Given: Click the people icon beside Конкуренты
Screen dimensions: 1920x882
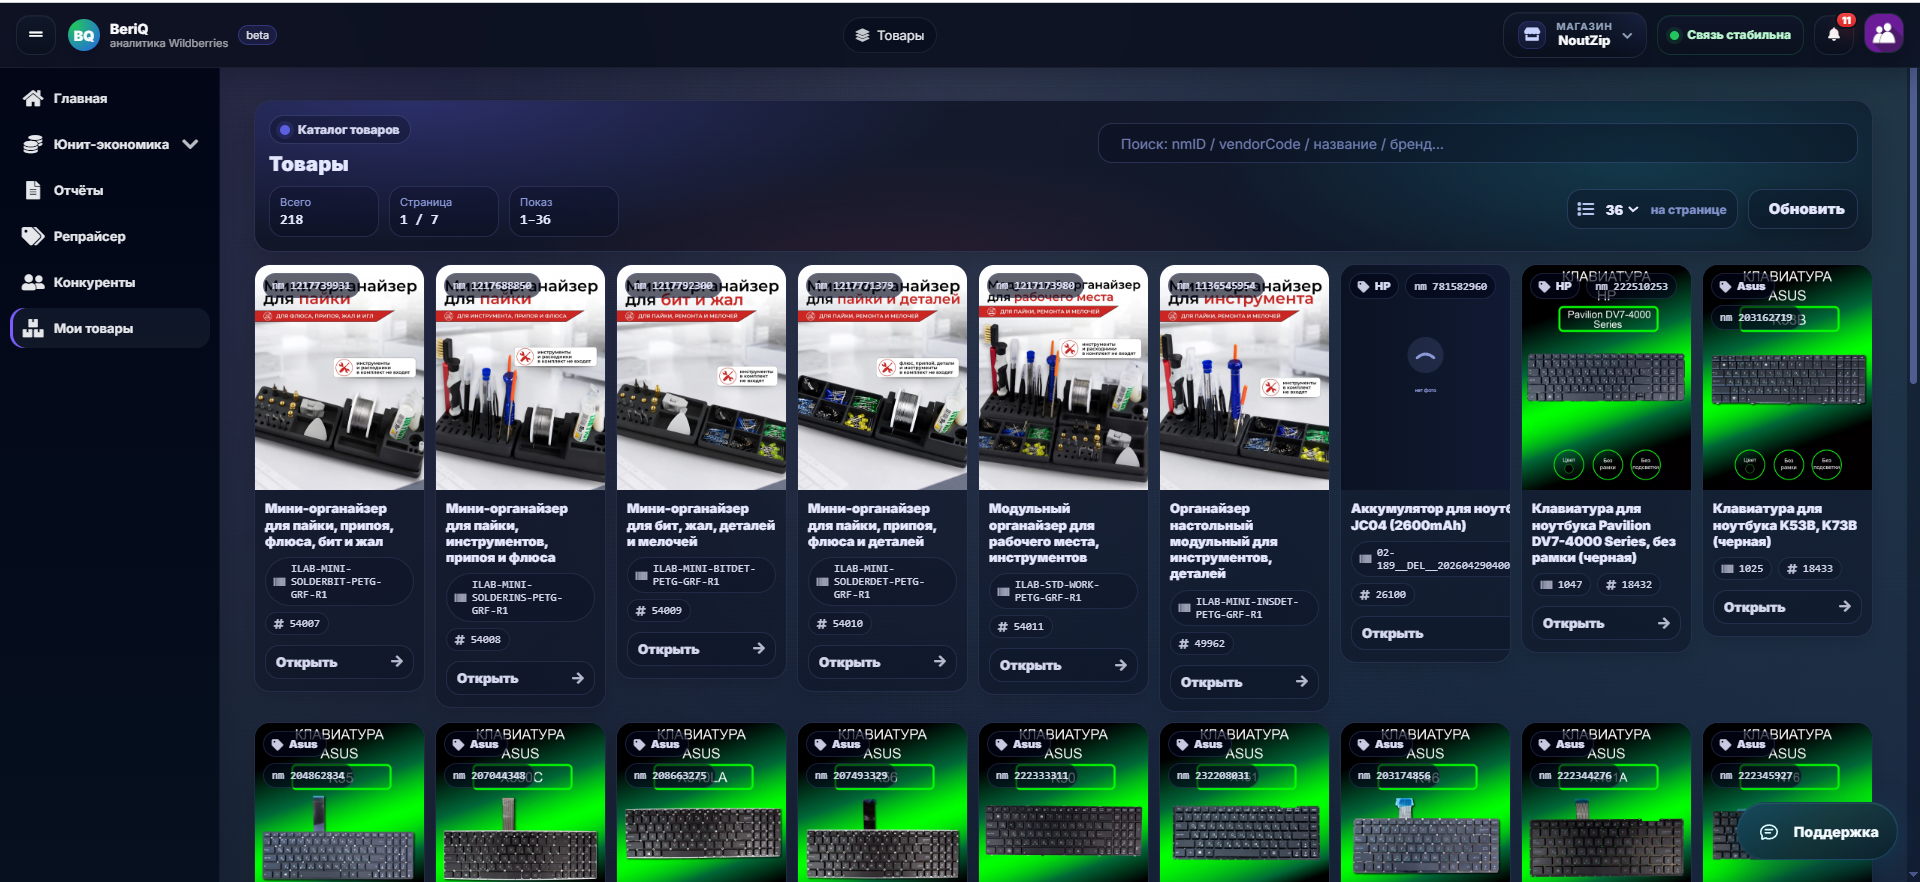Looking at the screenshot, I should 33,283.
